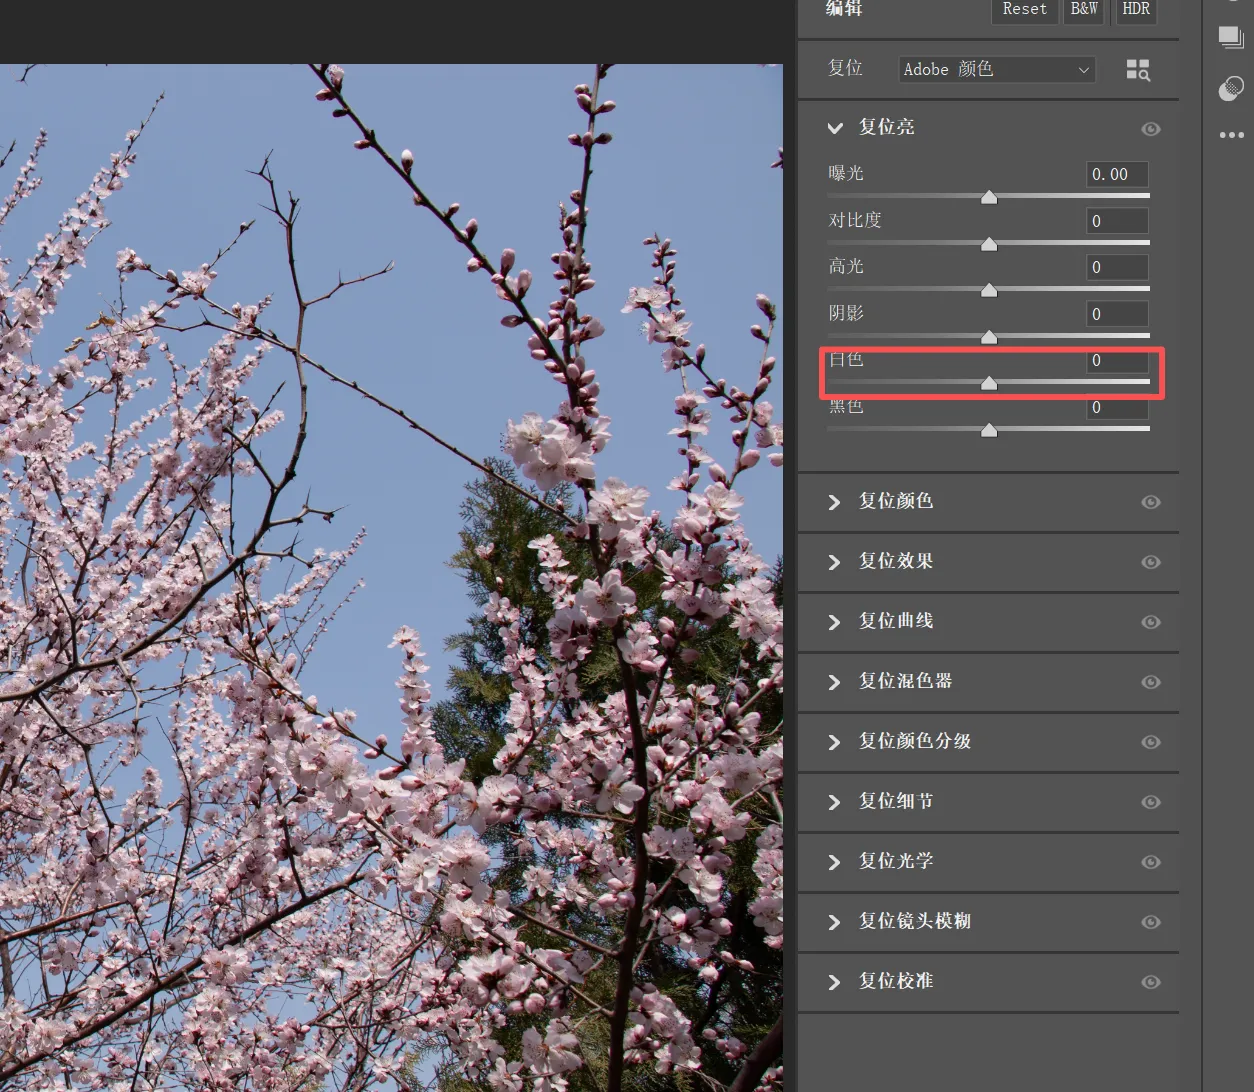1254x1092 pixels.
Task: Enable HDR editing mode
Action: point(1135,10)
